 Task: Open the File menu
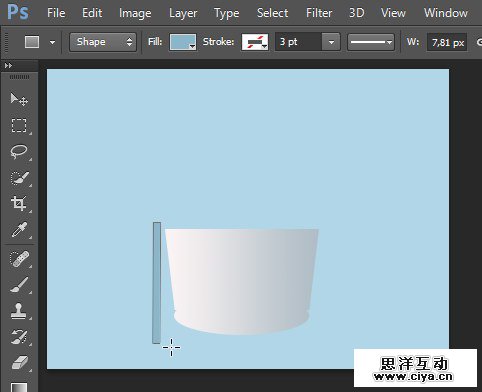point(56,13)
